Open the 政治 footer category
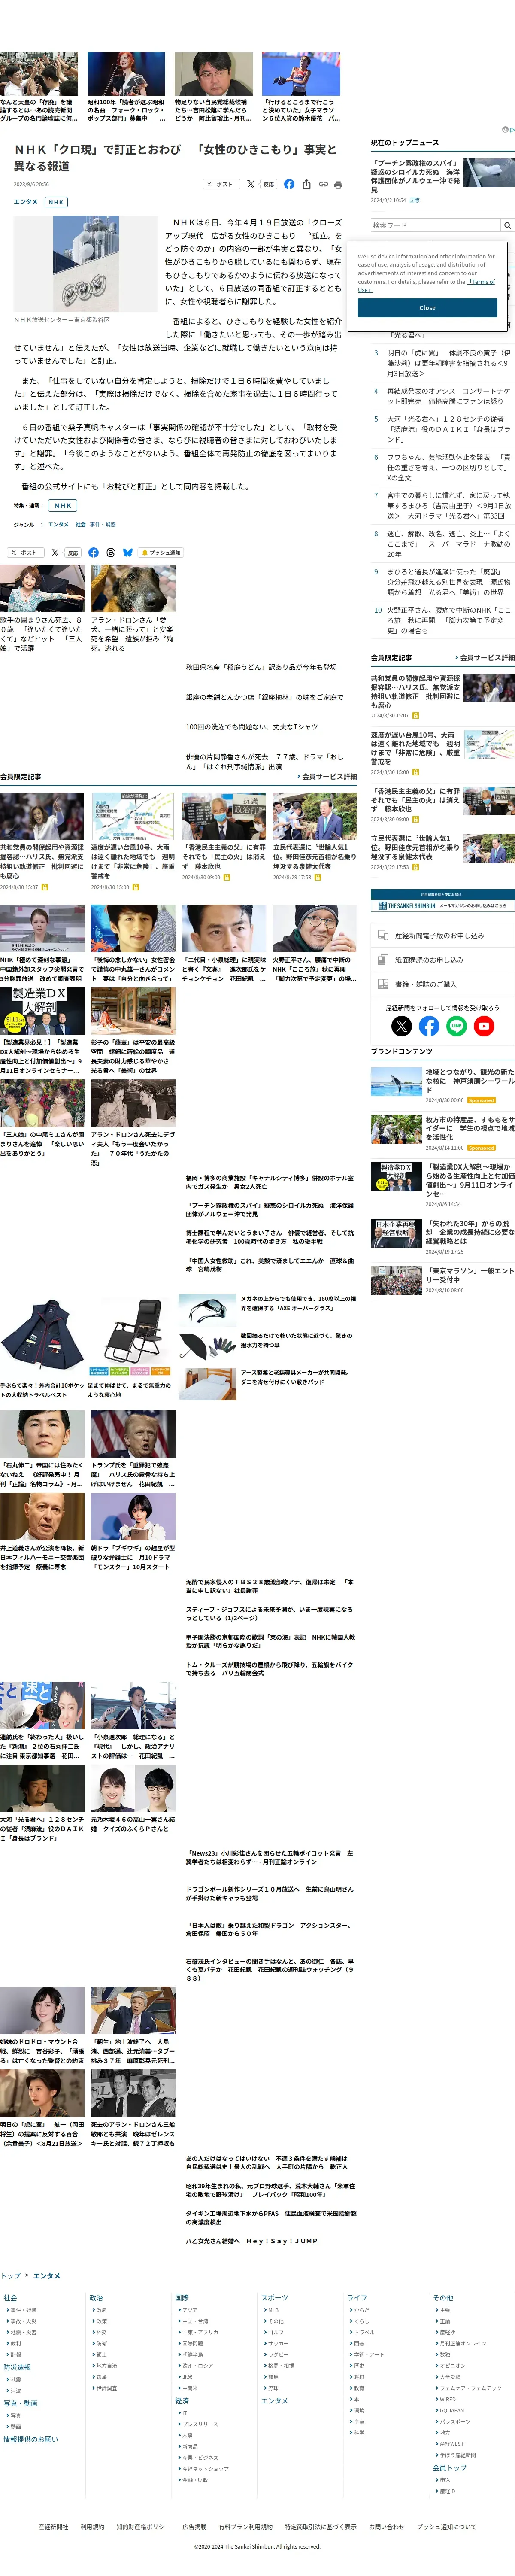Screen dimensions: 515x2576 click(96, 2298)
